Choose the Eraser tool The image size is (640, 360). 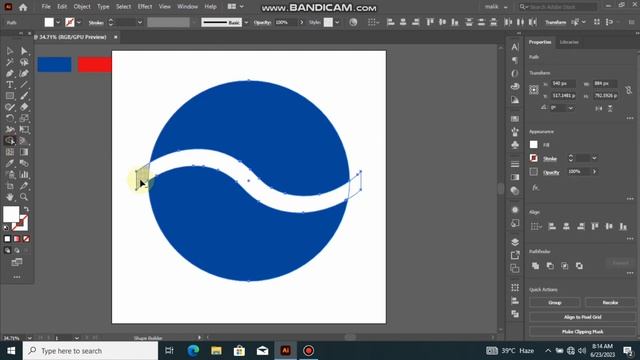[x=24, y=107]
